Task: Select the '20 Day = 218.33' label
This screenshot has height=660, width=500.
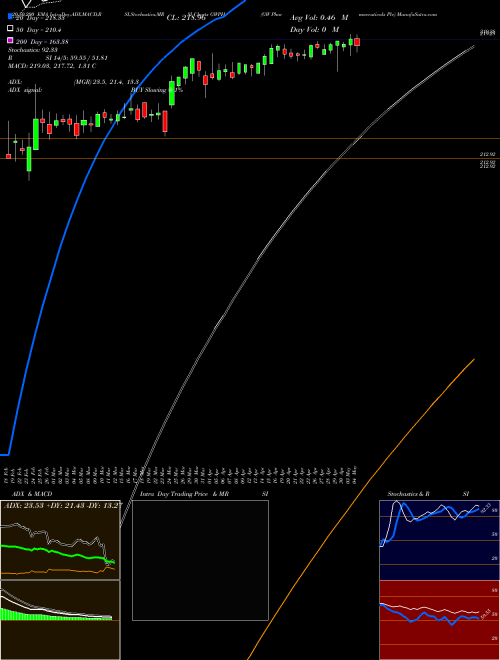Action: click(x=40, y=18)
